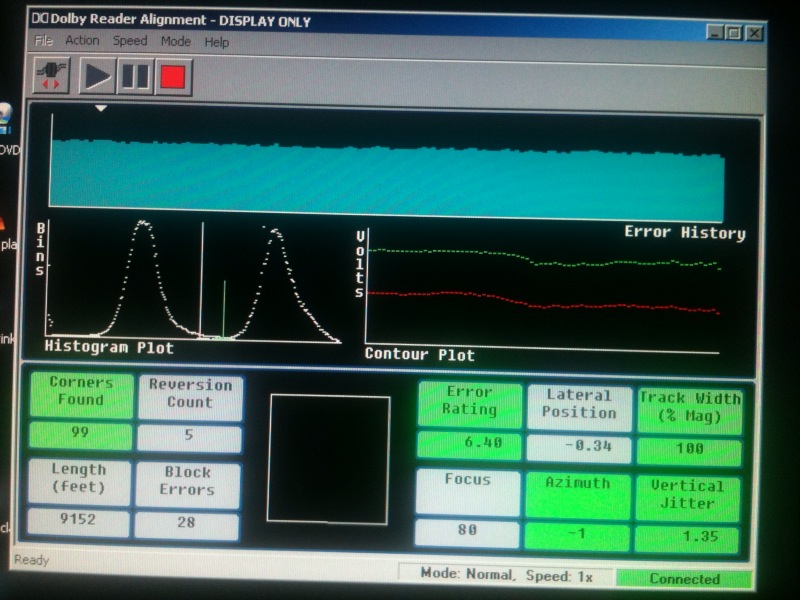Click the Block Errors value 28
Viewport: 800px width, 600px height.
(x=187, y=525)
